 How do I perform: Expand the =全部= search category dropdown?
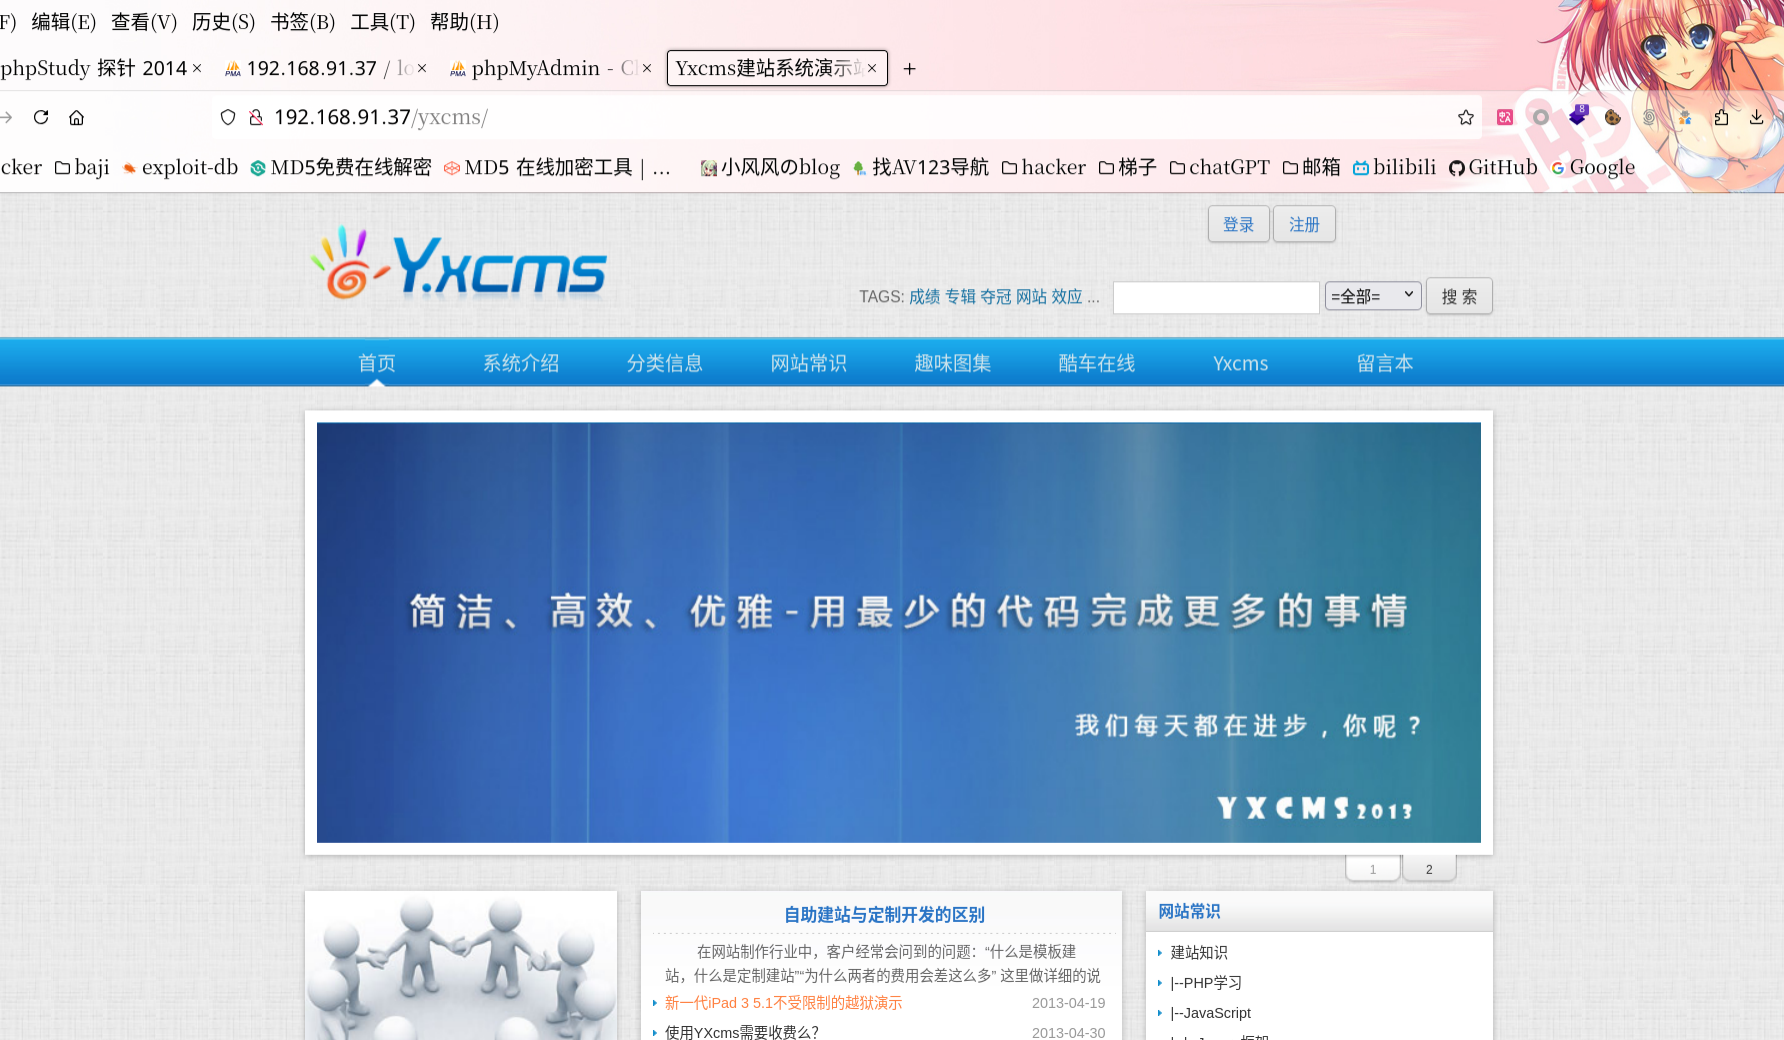1373,295
